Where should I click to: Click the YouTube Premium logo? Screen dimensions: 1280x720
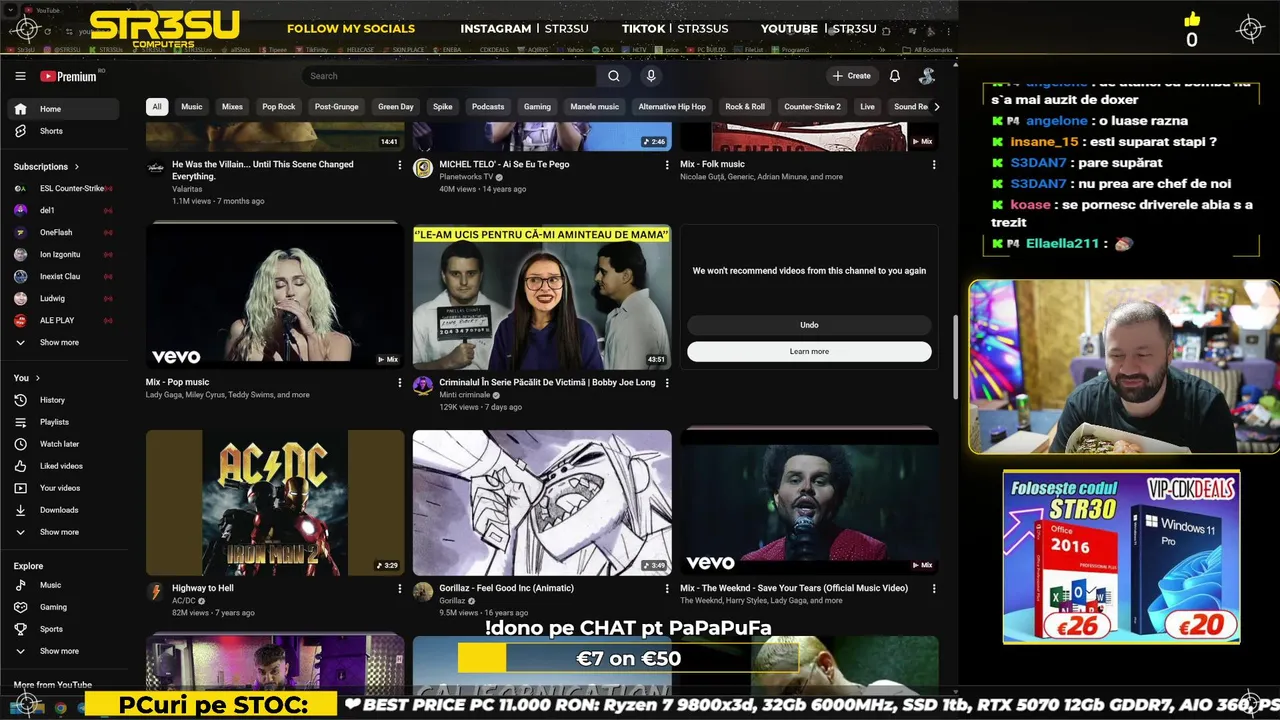coord(68,76)
